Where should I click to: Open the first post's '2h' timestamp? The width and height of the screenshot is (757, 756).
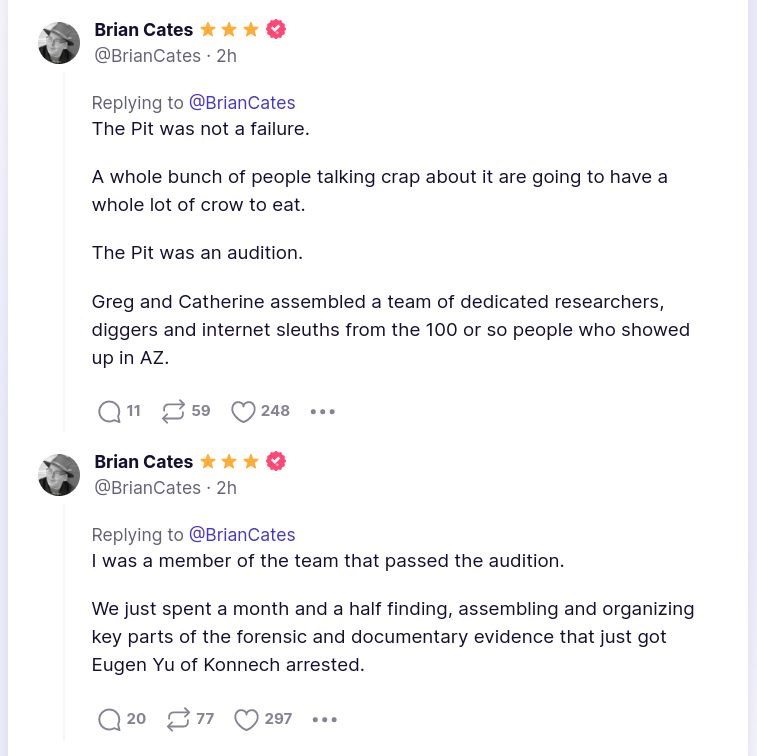coord(227,56)
